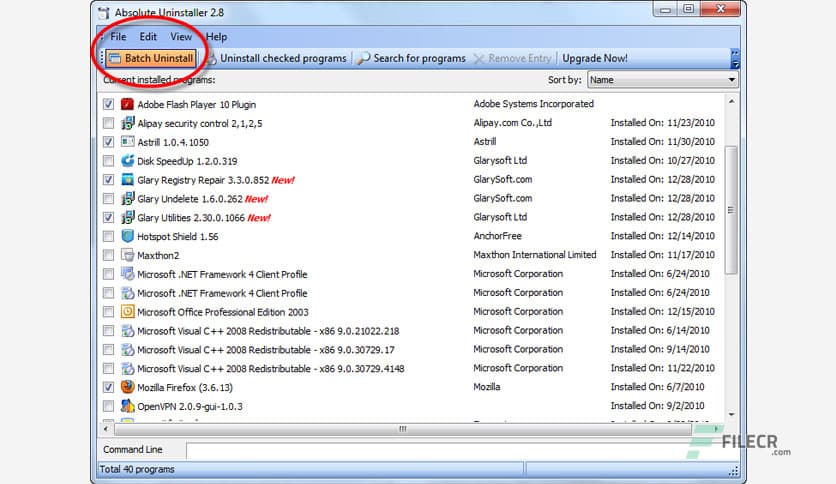This screenshot has width=836, height=484.
Task: Check the OpenVPN 2.0.9-gui checkbox
Action: click(108, 406)
